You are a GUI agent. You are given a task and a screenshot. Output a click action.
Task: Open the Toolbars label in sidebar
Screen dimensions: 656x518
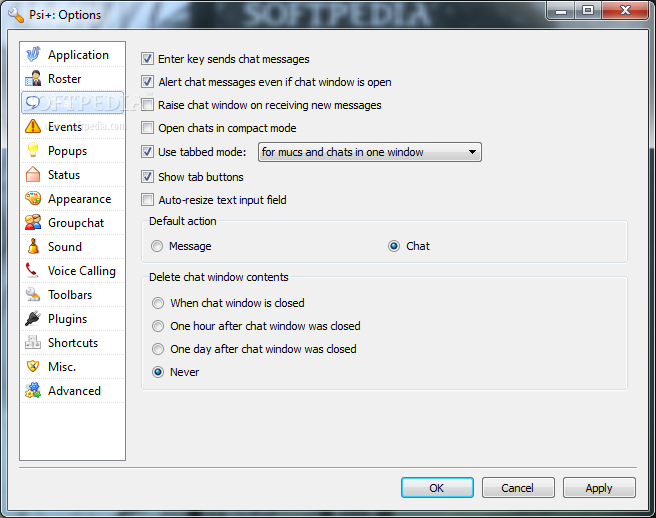pyautogui.click(x=70, y=295)
